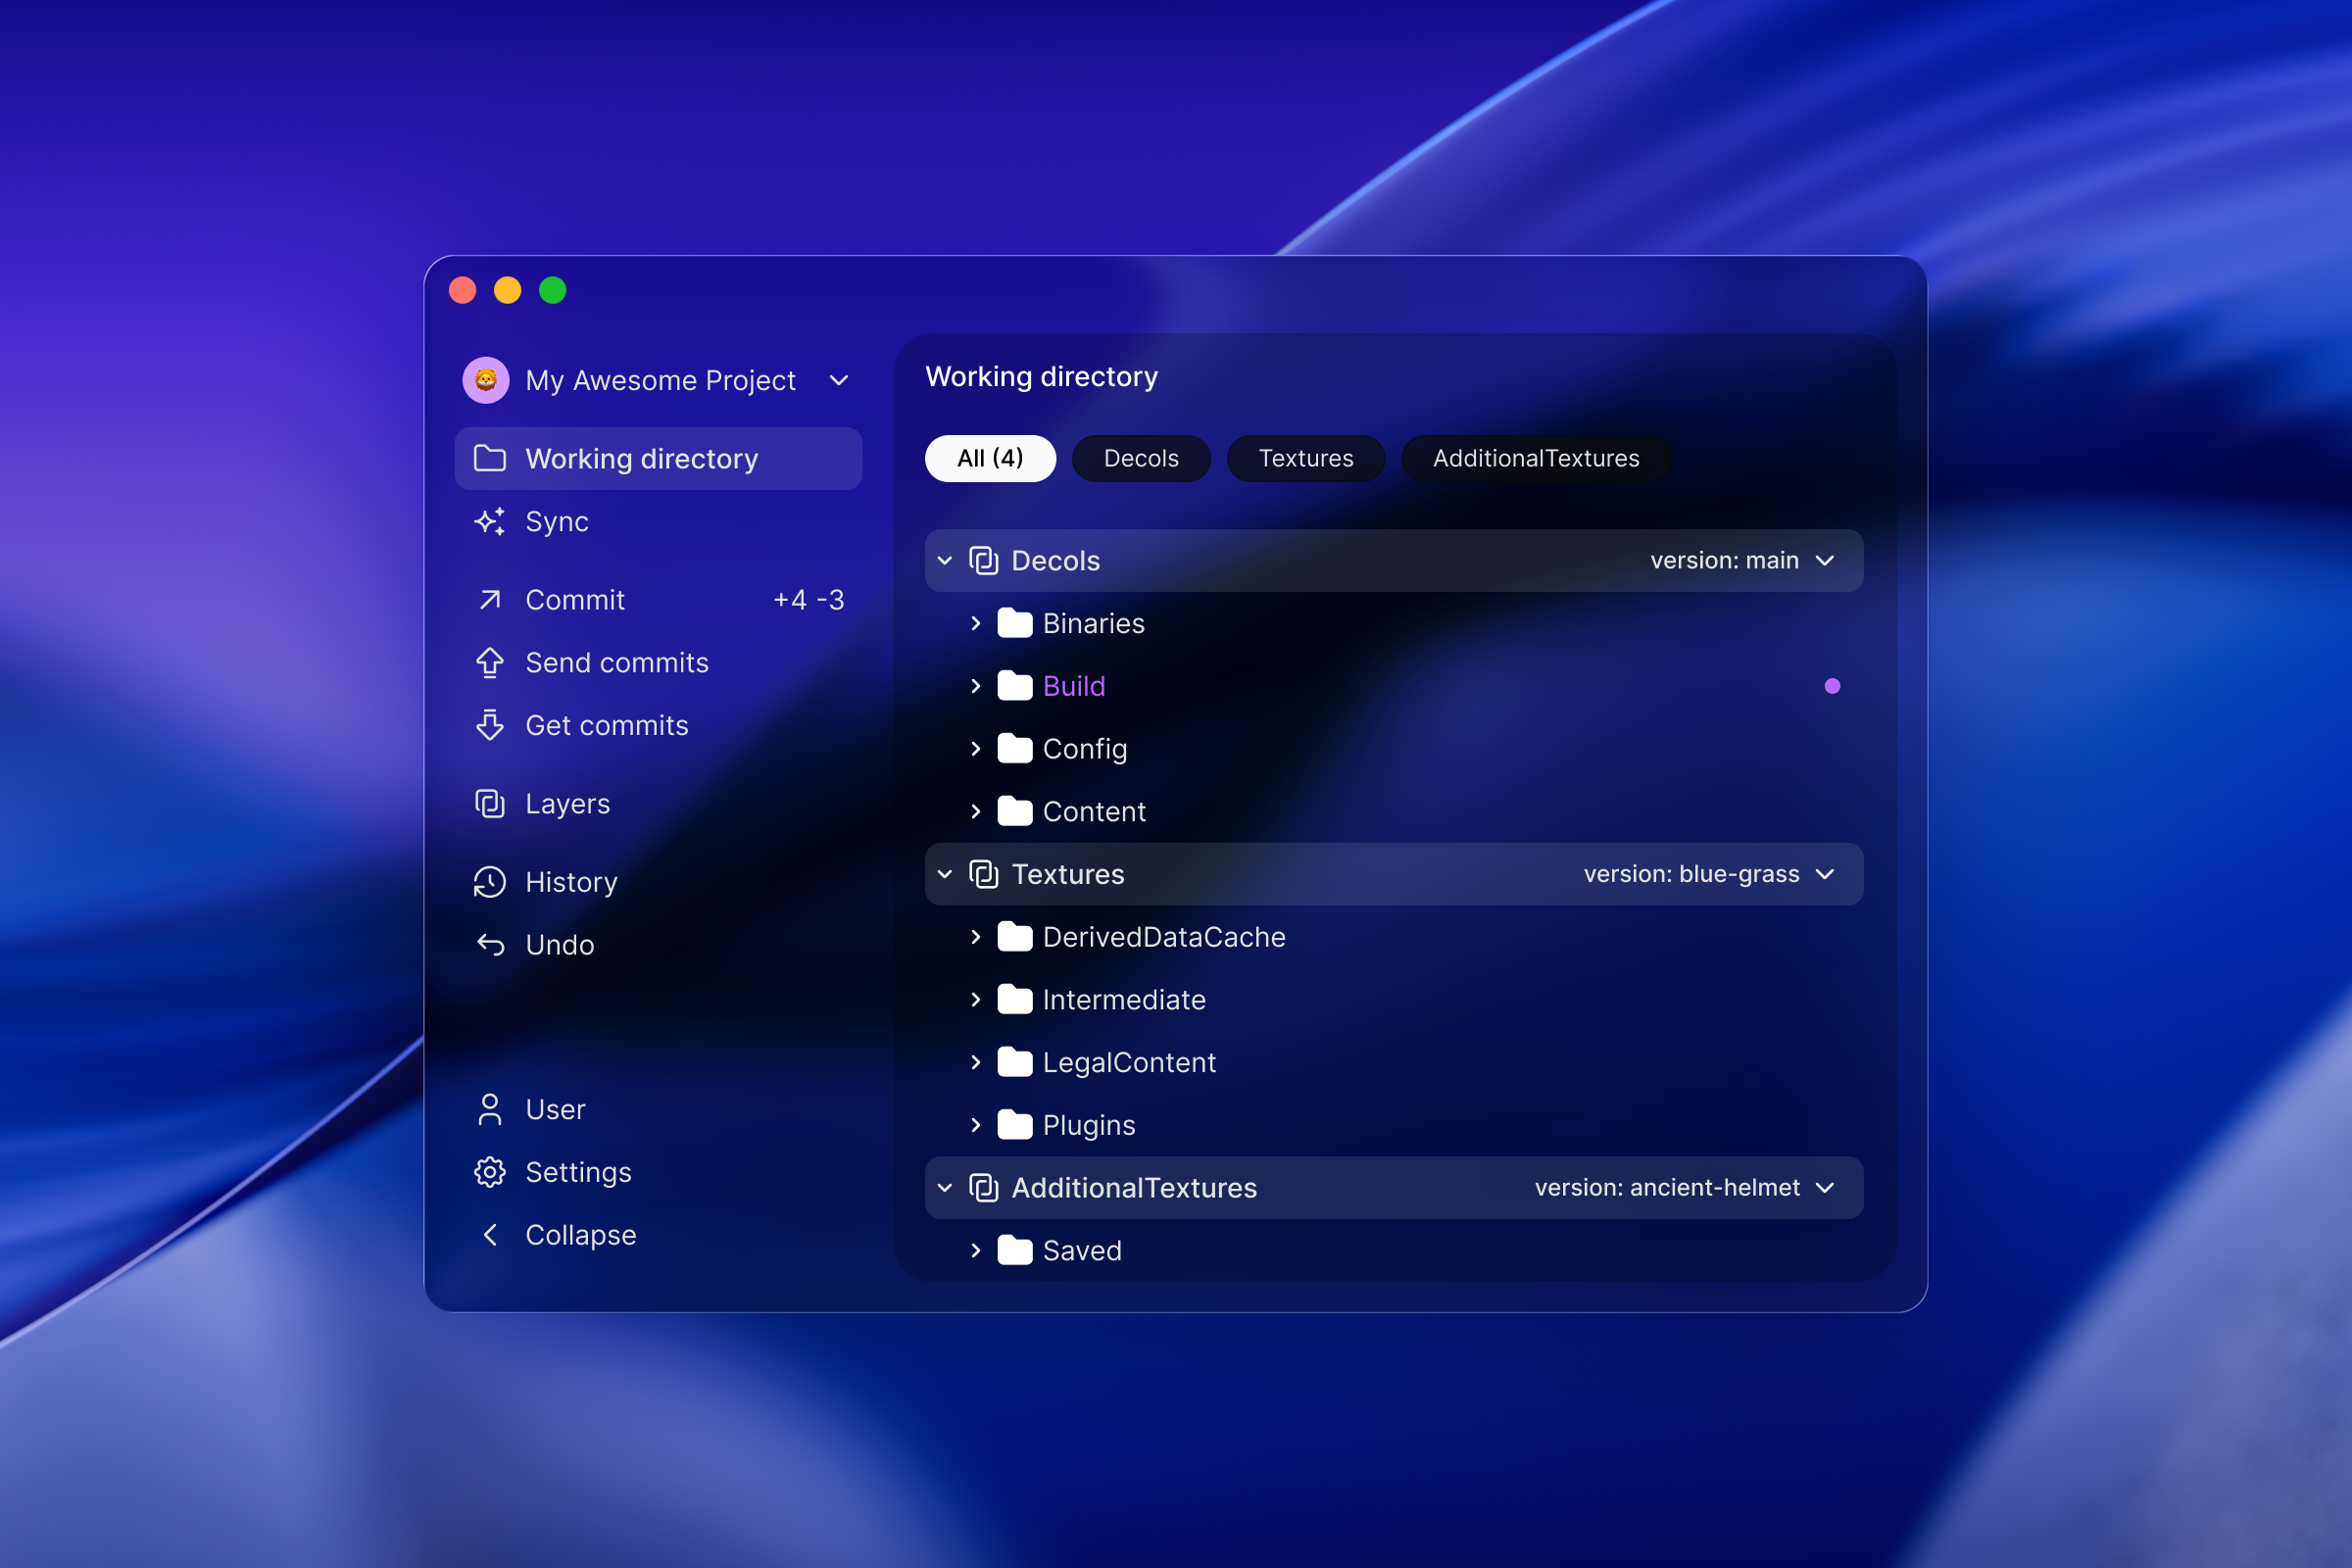Expand the Build folder arrow

976,686
